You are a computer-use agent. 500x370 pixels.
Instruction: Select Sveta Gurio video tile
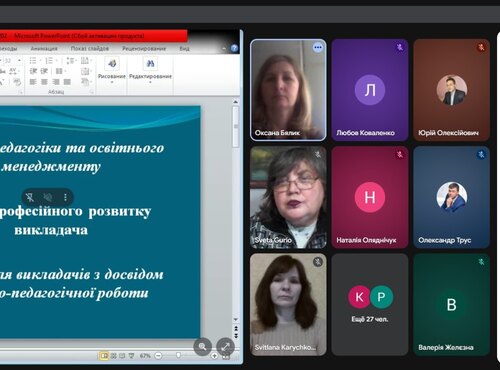click(x=288, y=197)
